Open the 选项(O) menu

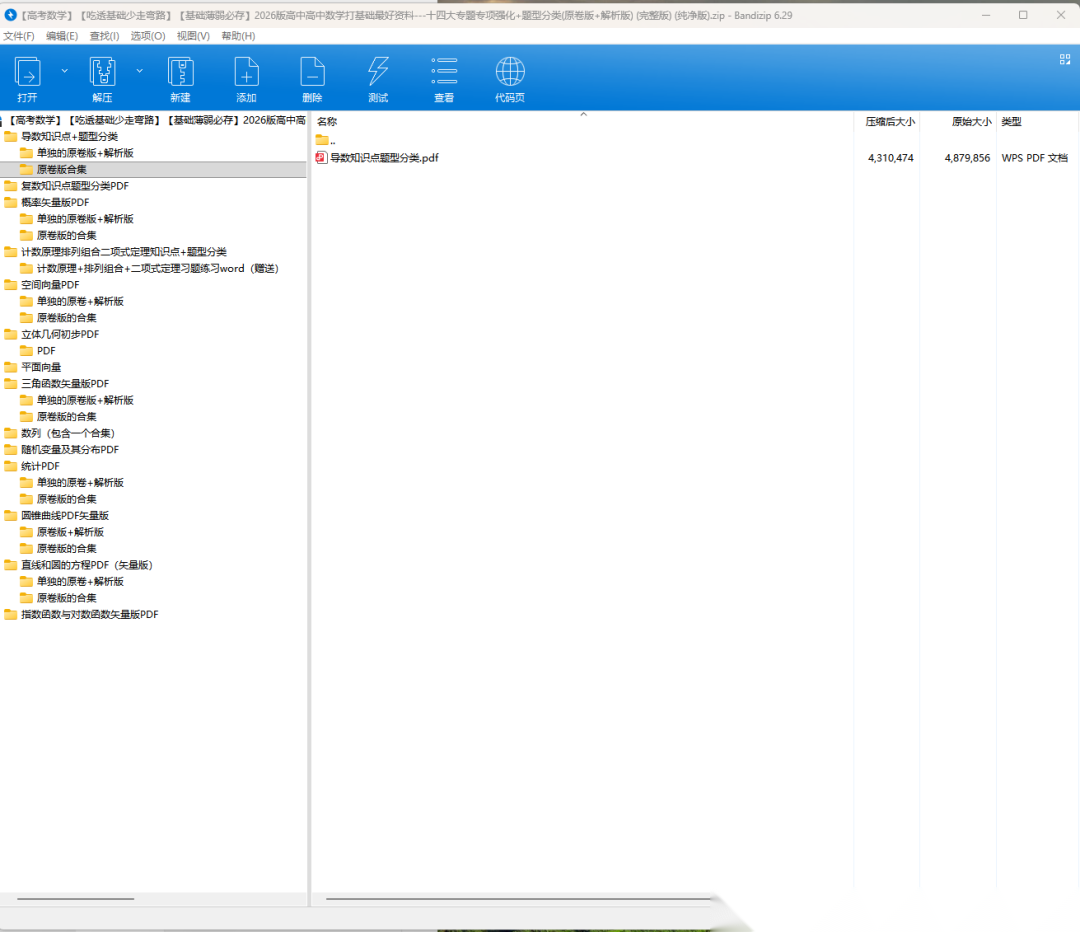click(148, 36)
